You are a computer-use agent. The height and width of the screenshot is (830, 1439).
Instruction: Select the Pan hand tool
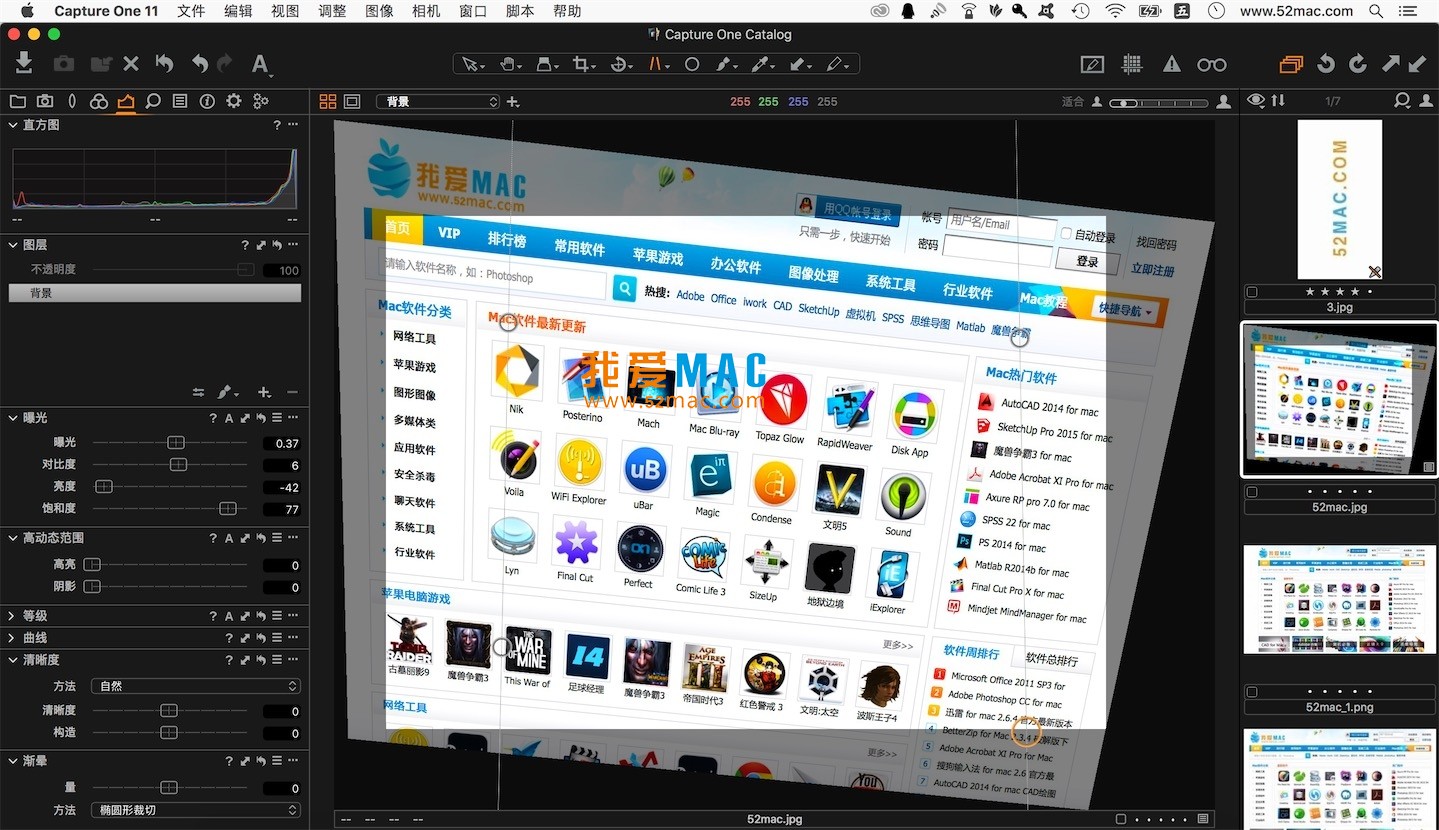507,64
